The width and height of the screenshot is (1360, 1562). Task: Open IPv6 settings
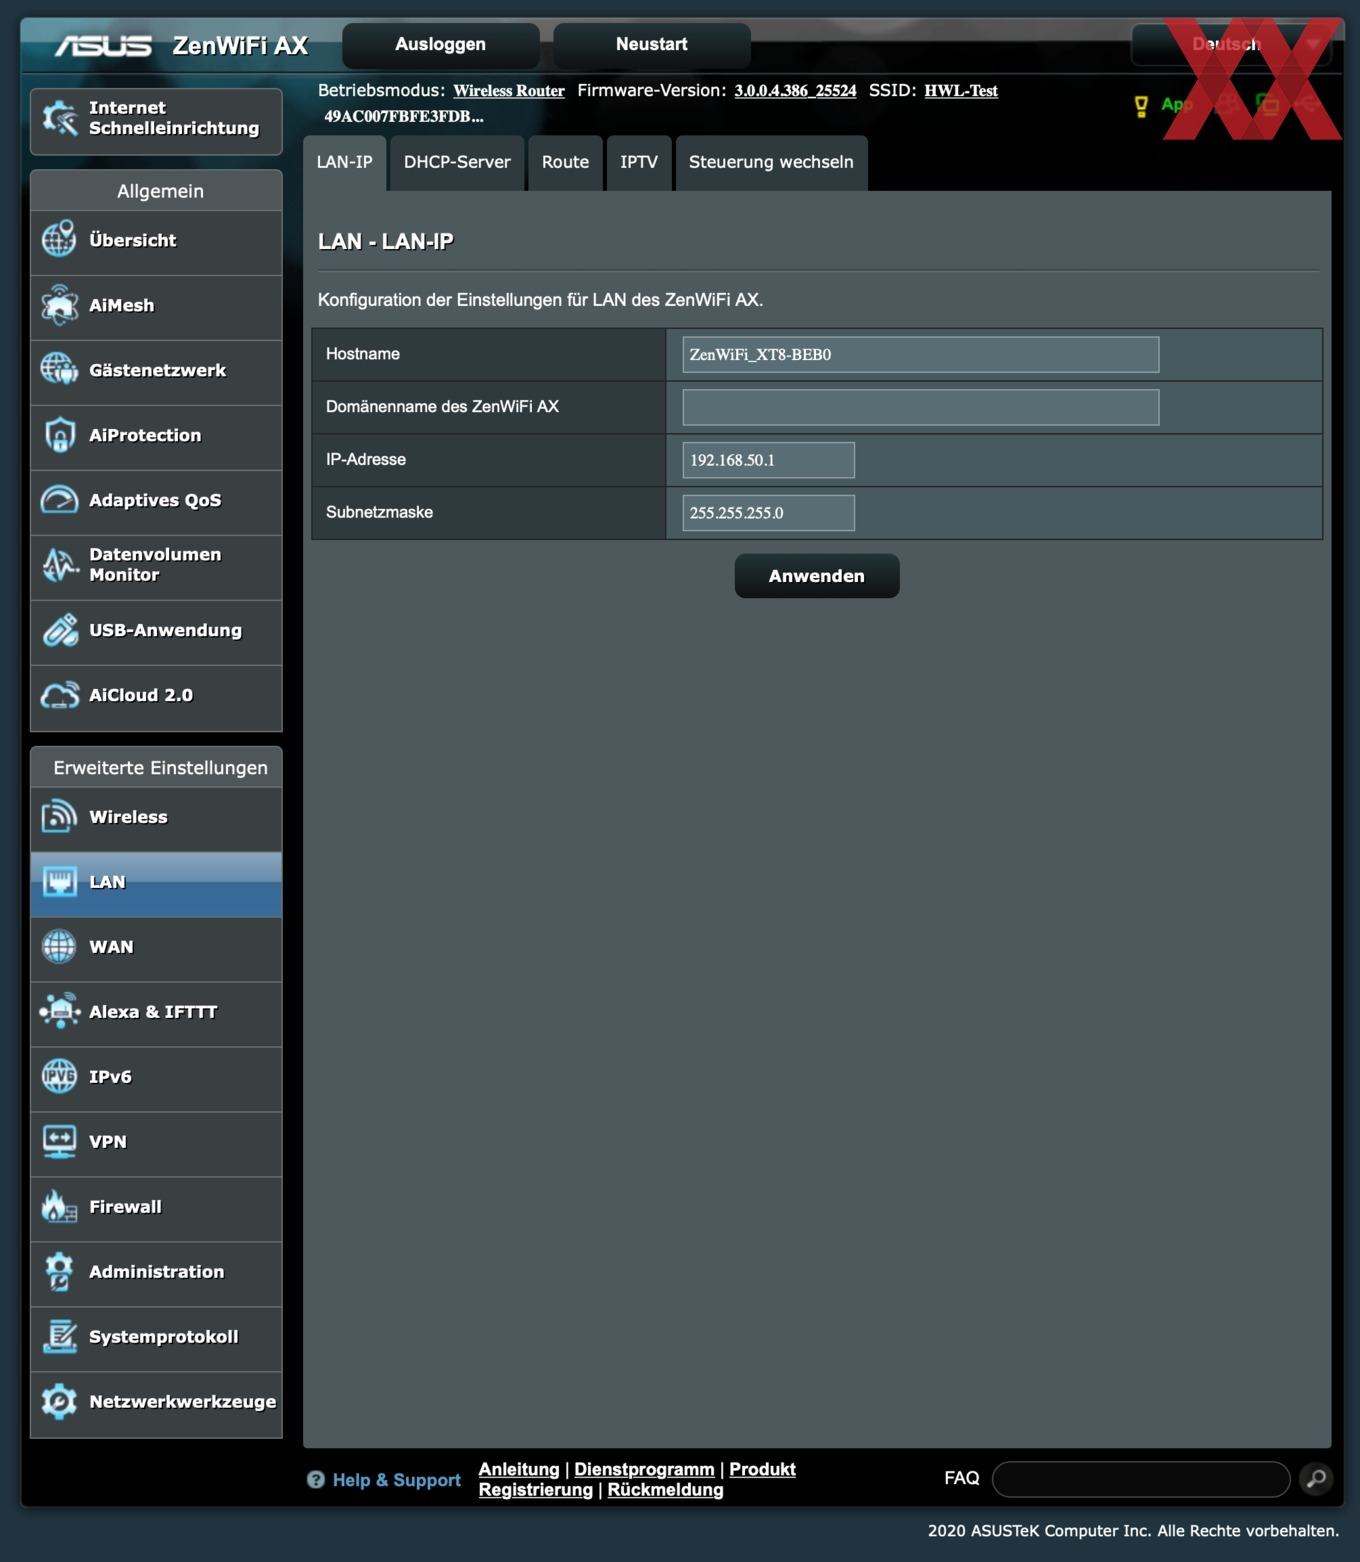tap(156, 1078)
